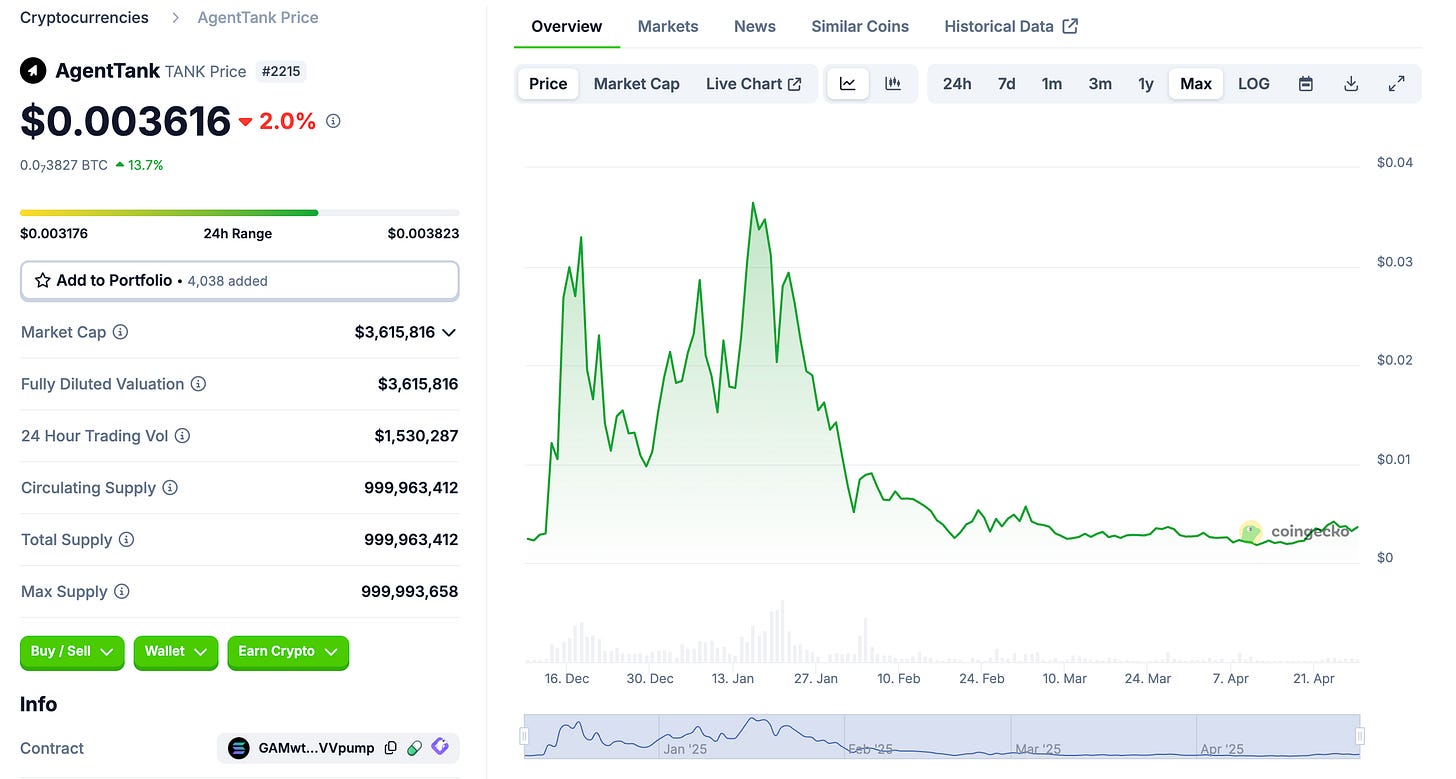Click the price line peak on chart
Viewport: 1456px width, 779px height.
coord(752,203)
